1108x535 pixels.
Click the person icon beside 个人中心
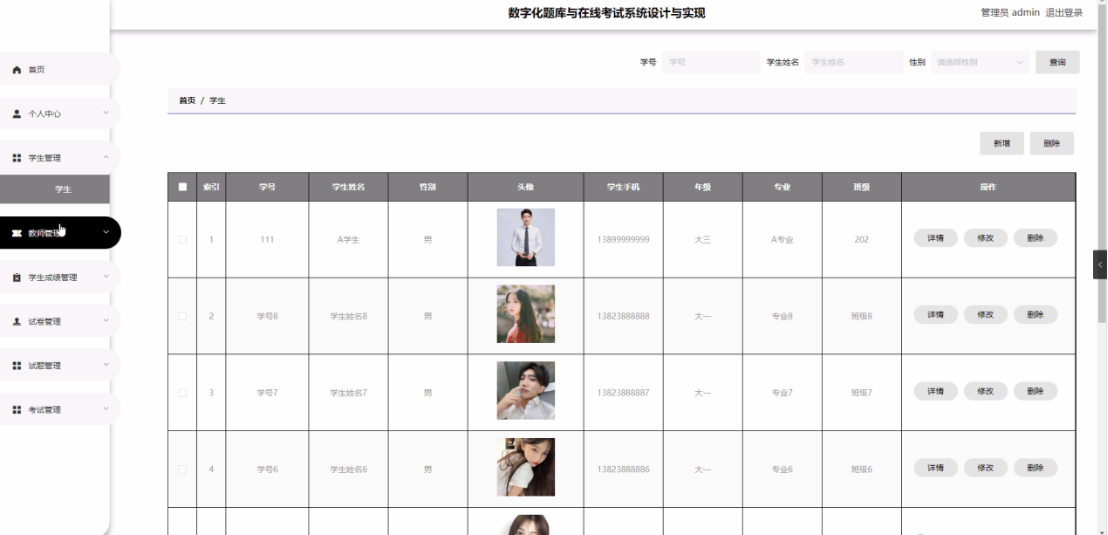pos(17,114)
